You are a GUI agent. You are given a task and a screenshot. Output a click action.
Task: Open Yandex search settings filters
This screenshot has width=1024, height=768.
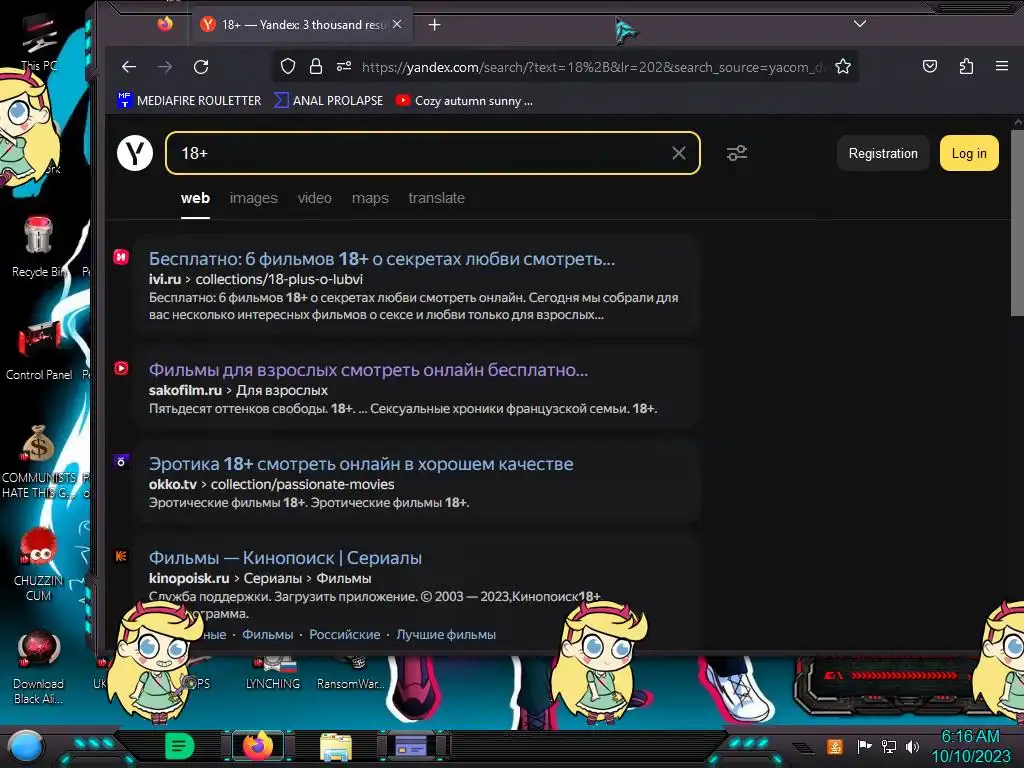(737, 153)
